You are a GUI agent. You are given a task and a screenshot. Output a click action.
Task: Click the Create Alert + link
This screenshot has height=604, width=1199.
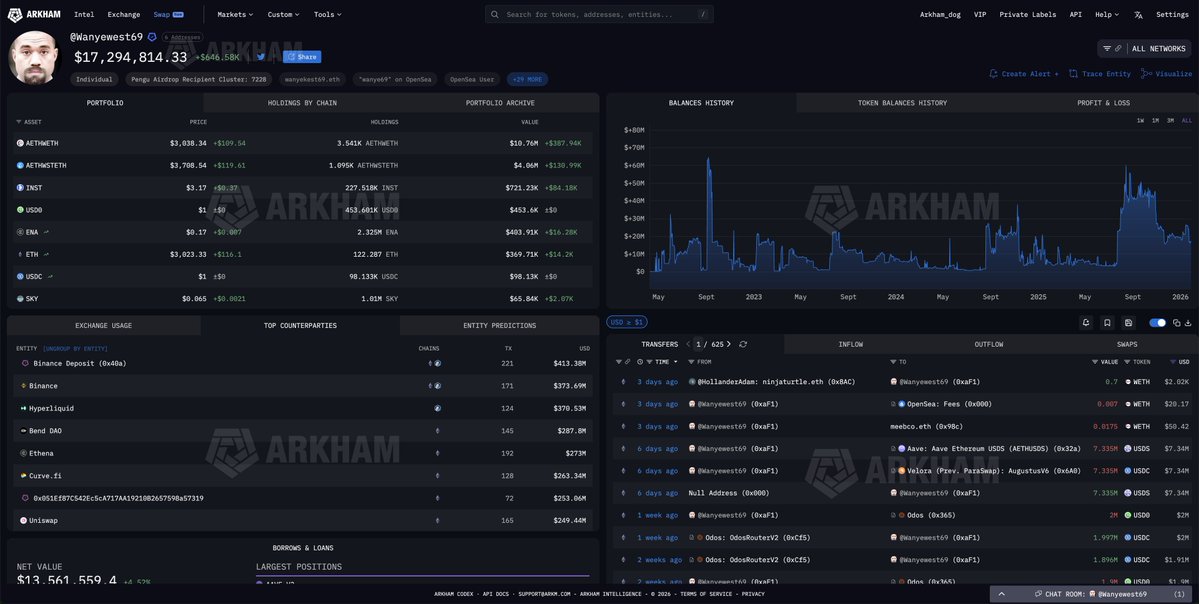1023,74
